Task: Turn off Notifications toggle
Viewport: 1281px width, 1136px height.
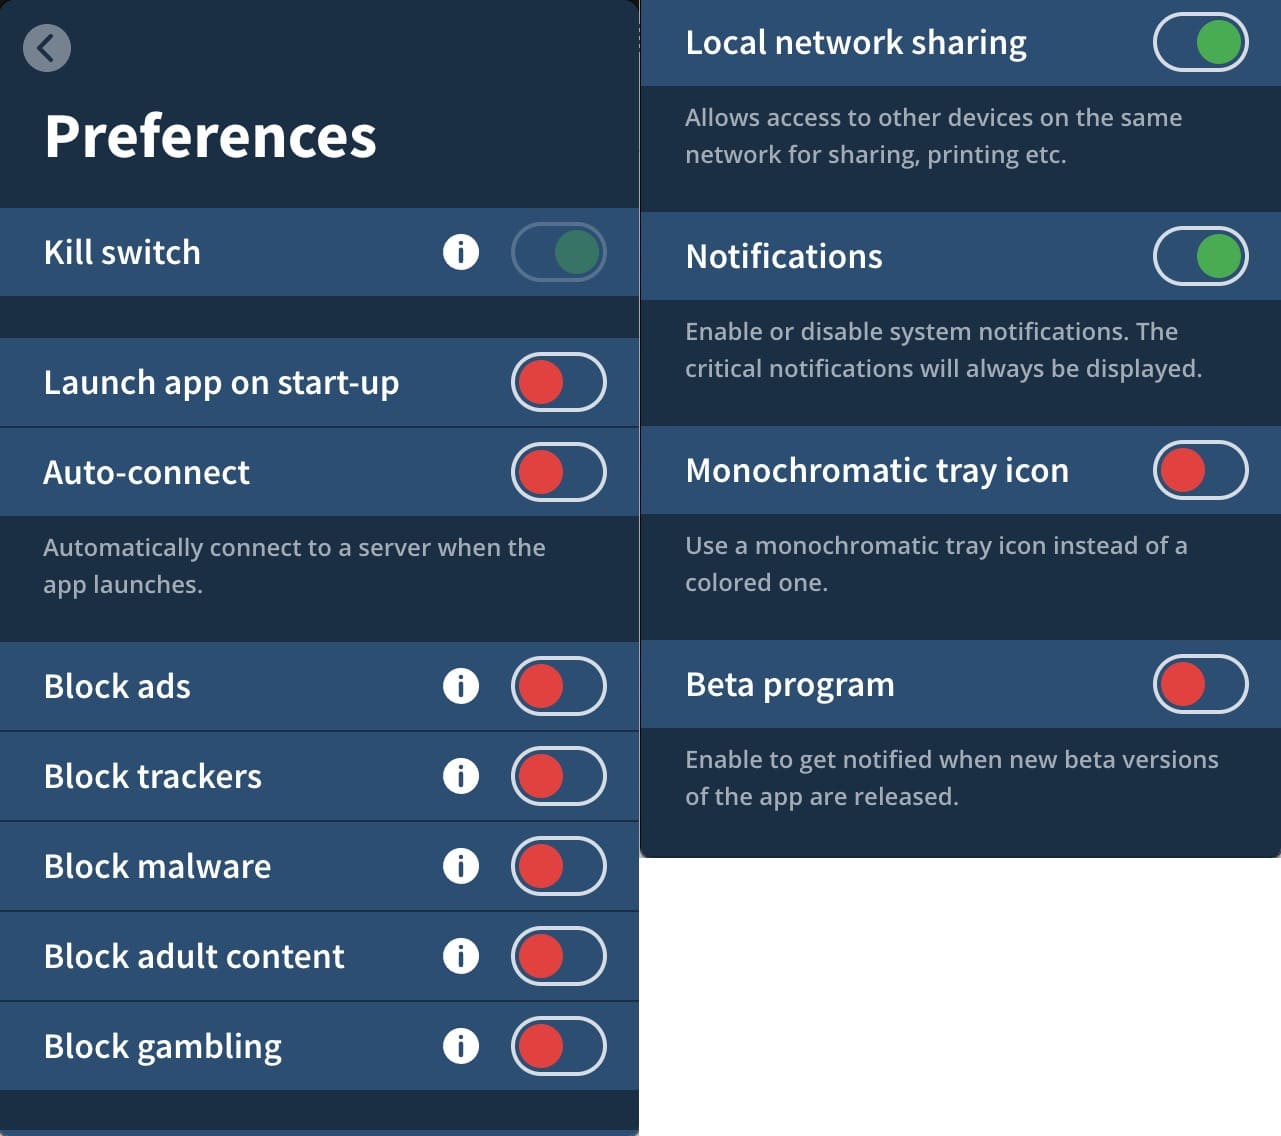Action: 1201,256
